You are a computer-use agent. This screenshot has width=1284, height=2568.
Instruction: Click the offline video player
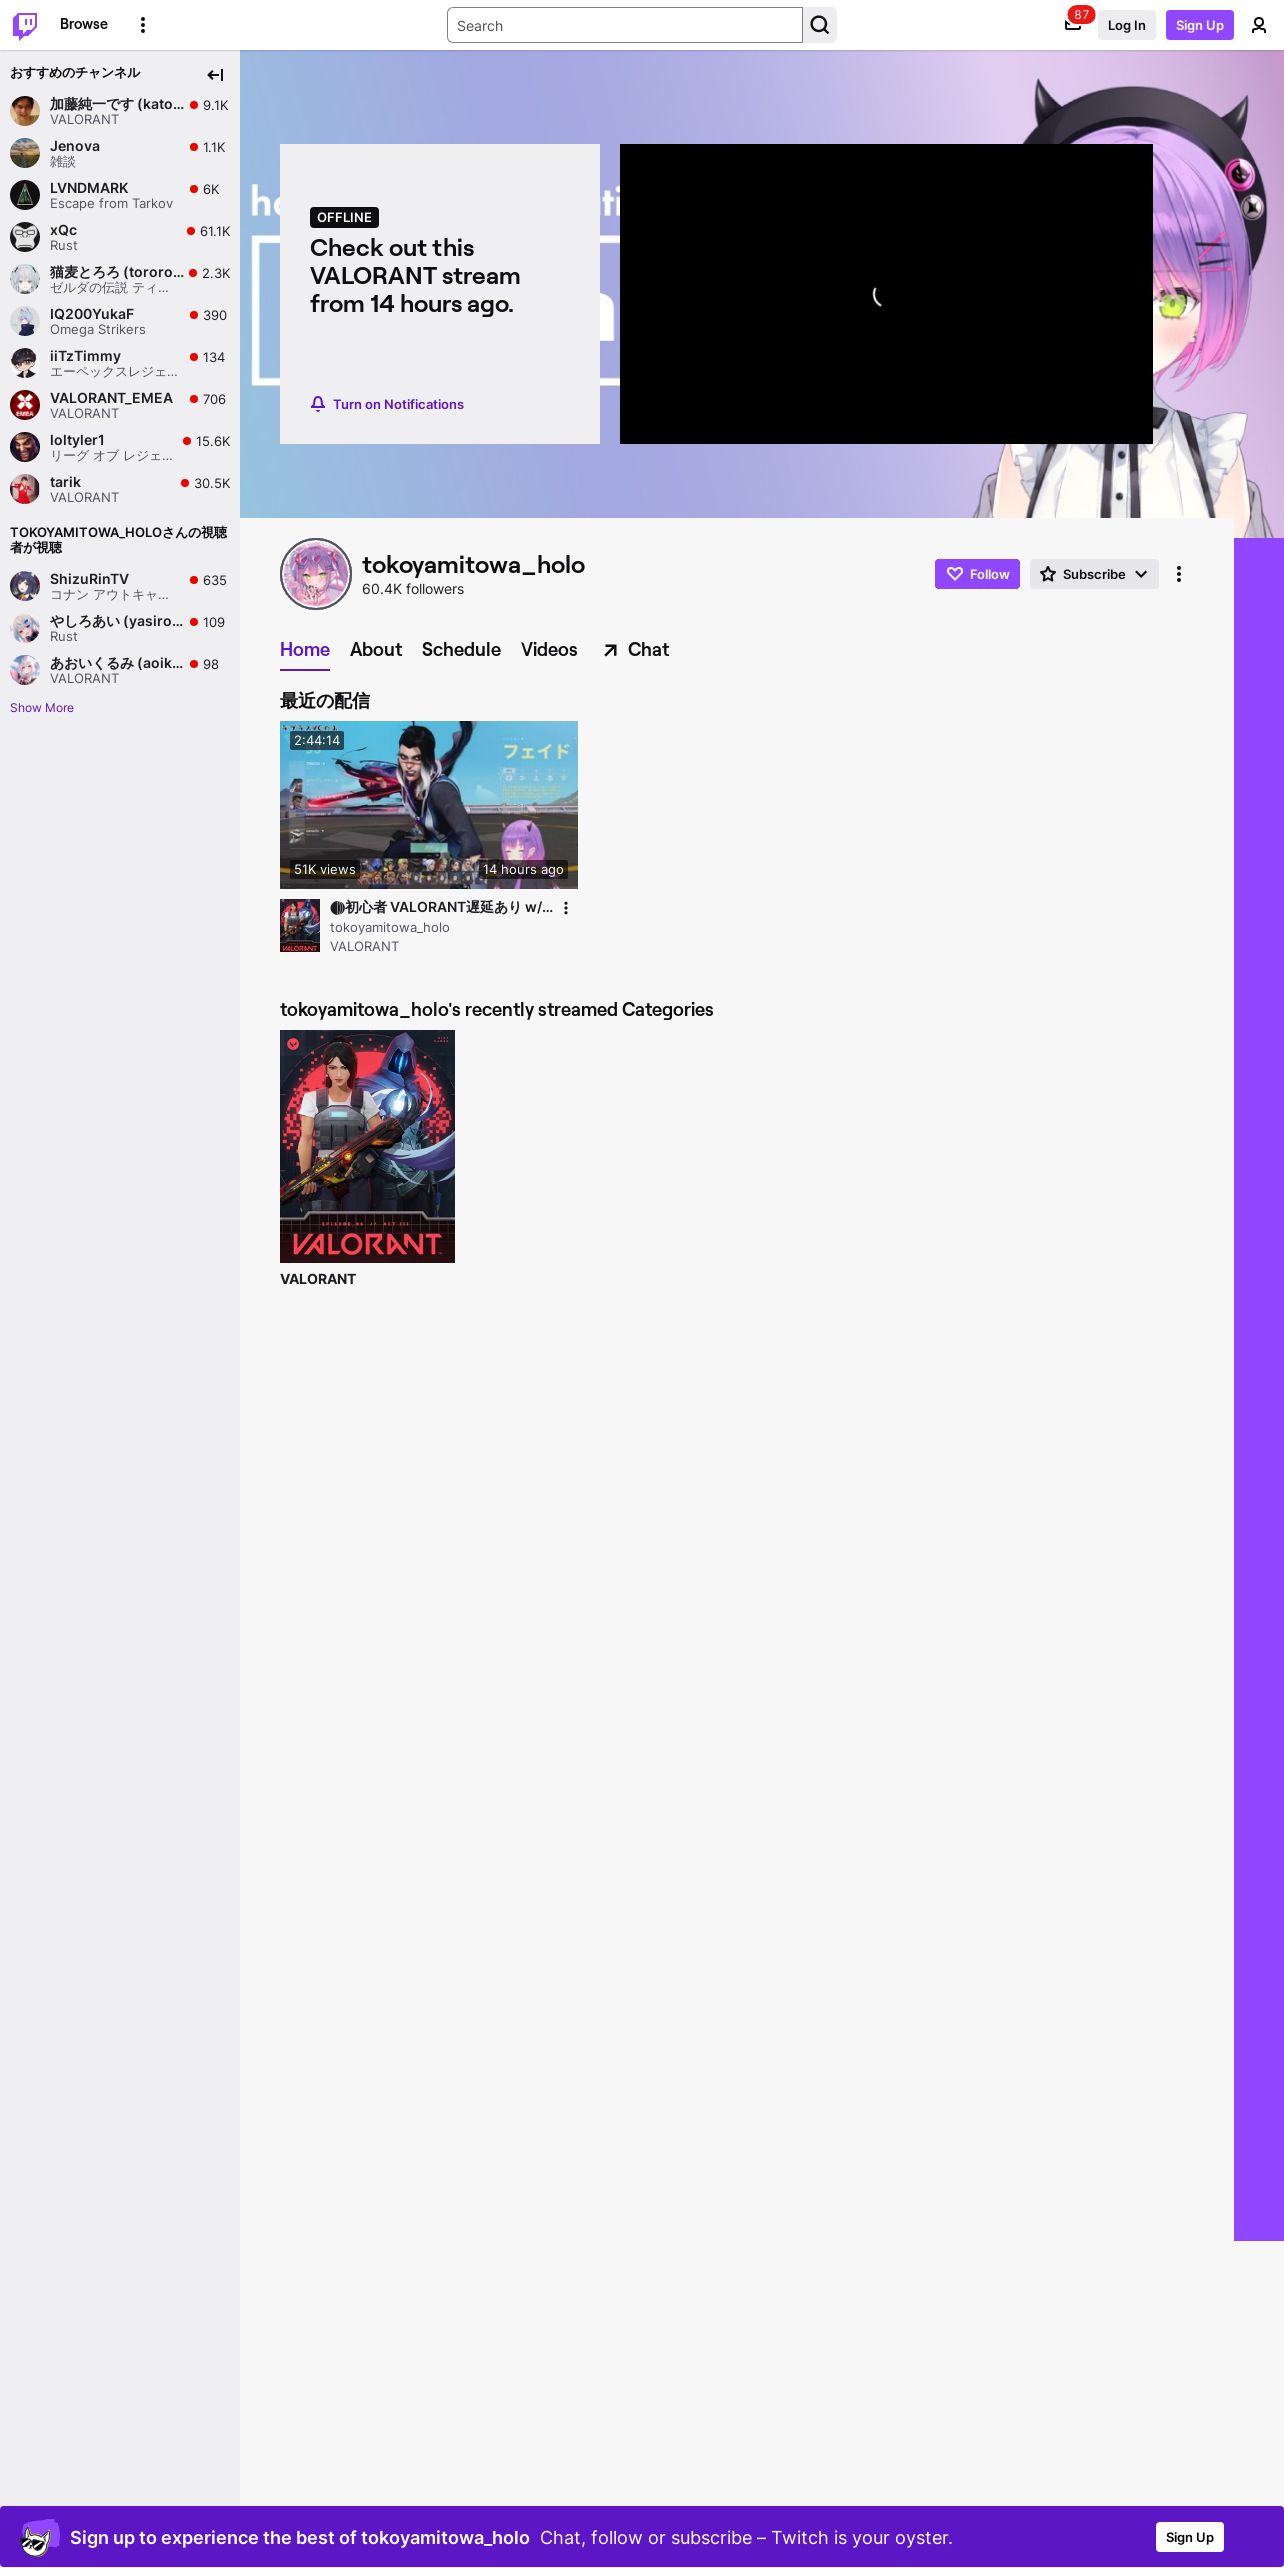coord(886,294)
